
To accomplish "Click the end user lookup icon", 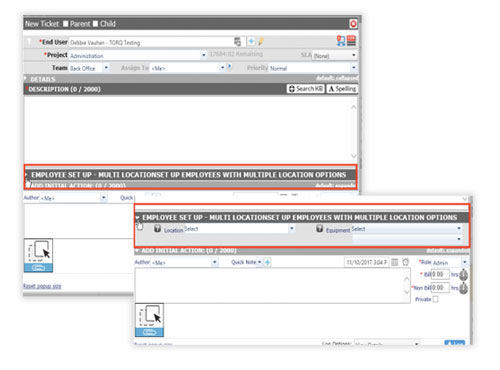I will [x=237, y=42].
